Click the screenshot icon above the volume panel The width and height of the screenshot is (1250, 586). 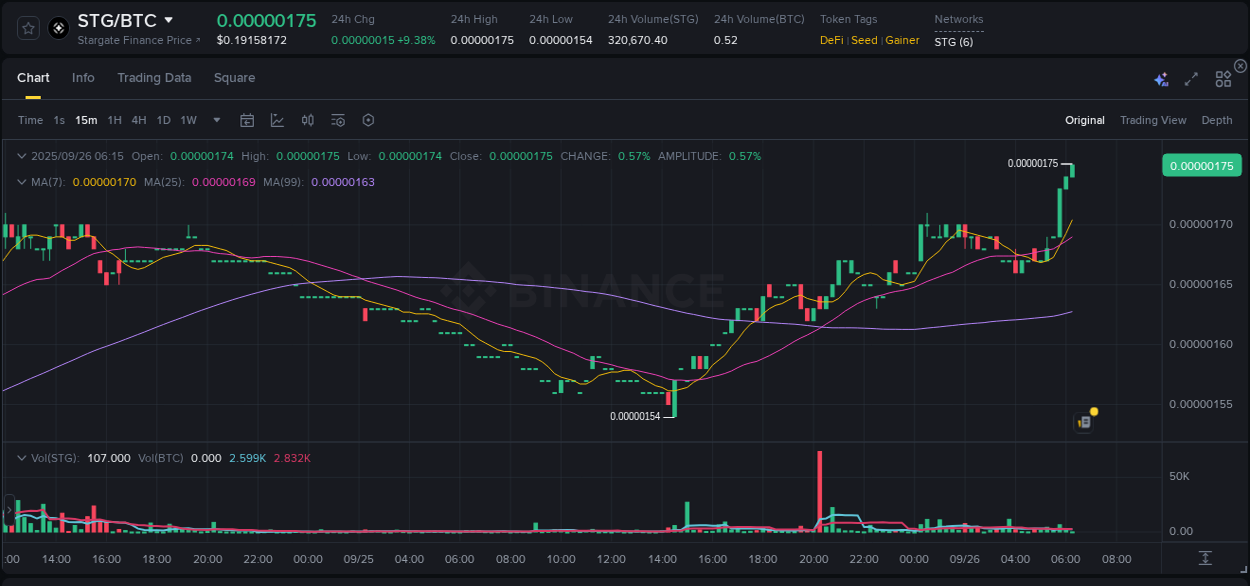[x=1084, y=421]
